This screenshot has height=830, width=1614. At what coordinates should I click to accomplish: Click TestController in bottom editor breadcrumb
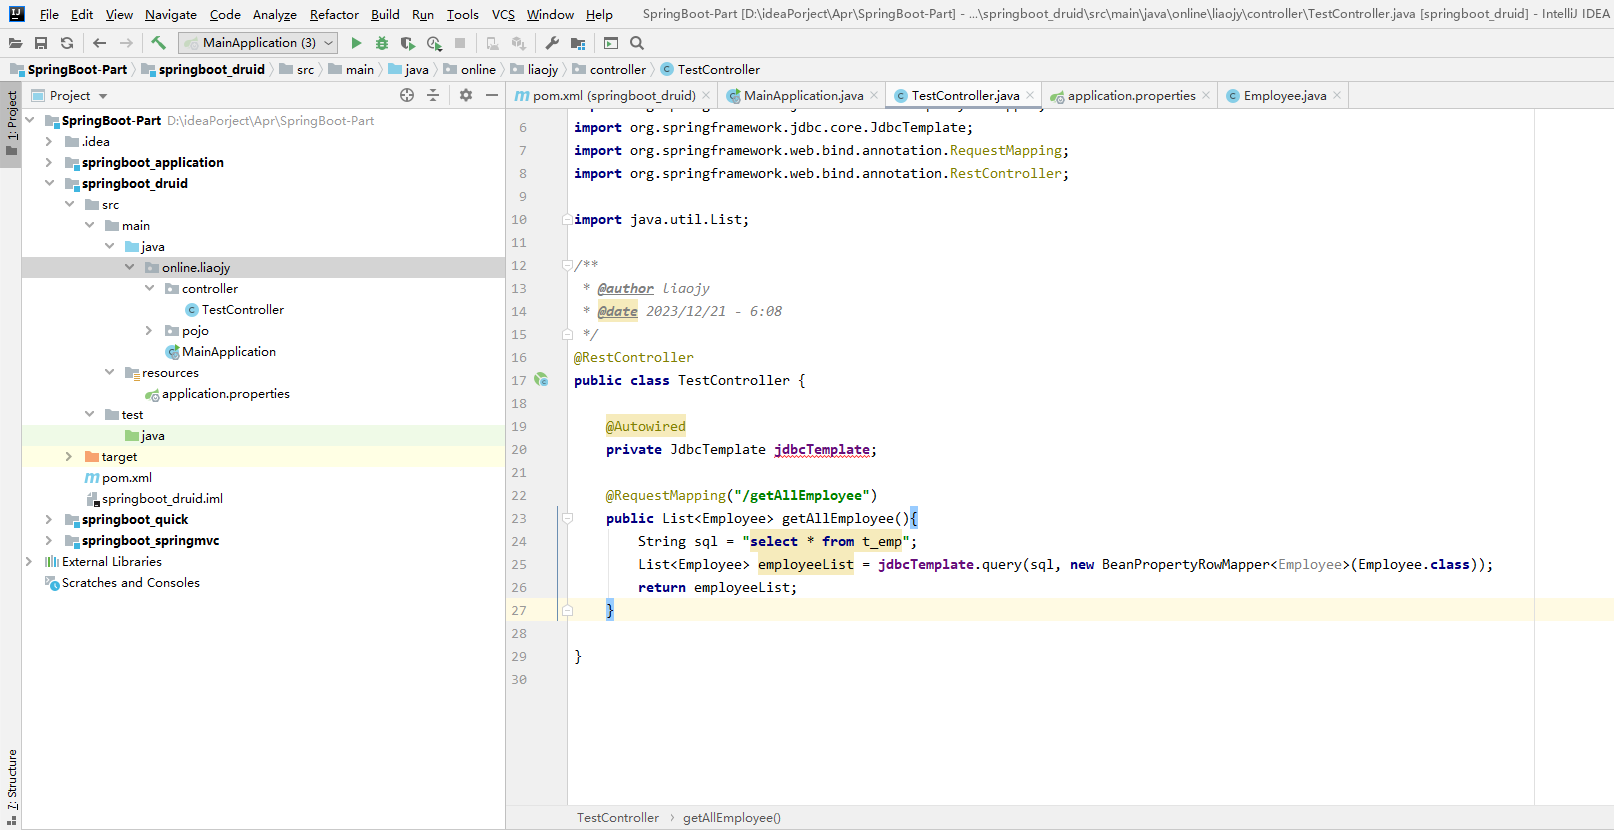click(x=617, y=817)
